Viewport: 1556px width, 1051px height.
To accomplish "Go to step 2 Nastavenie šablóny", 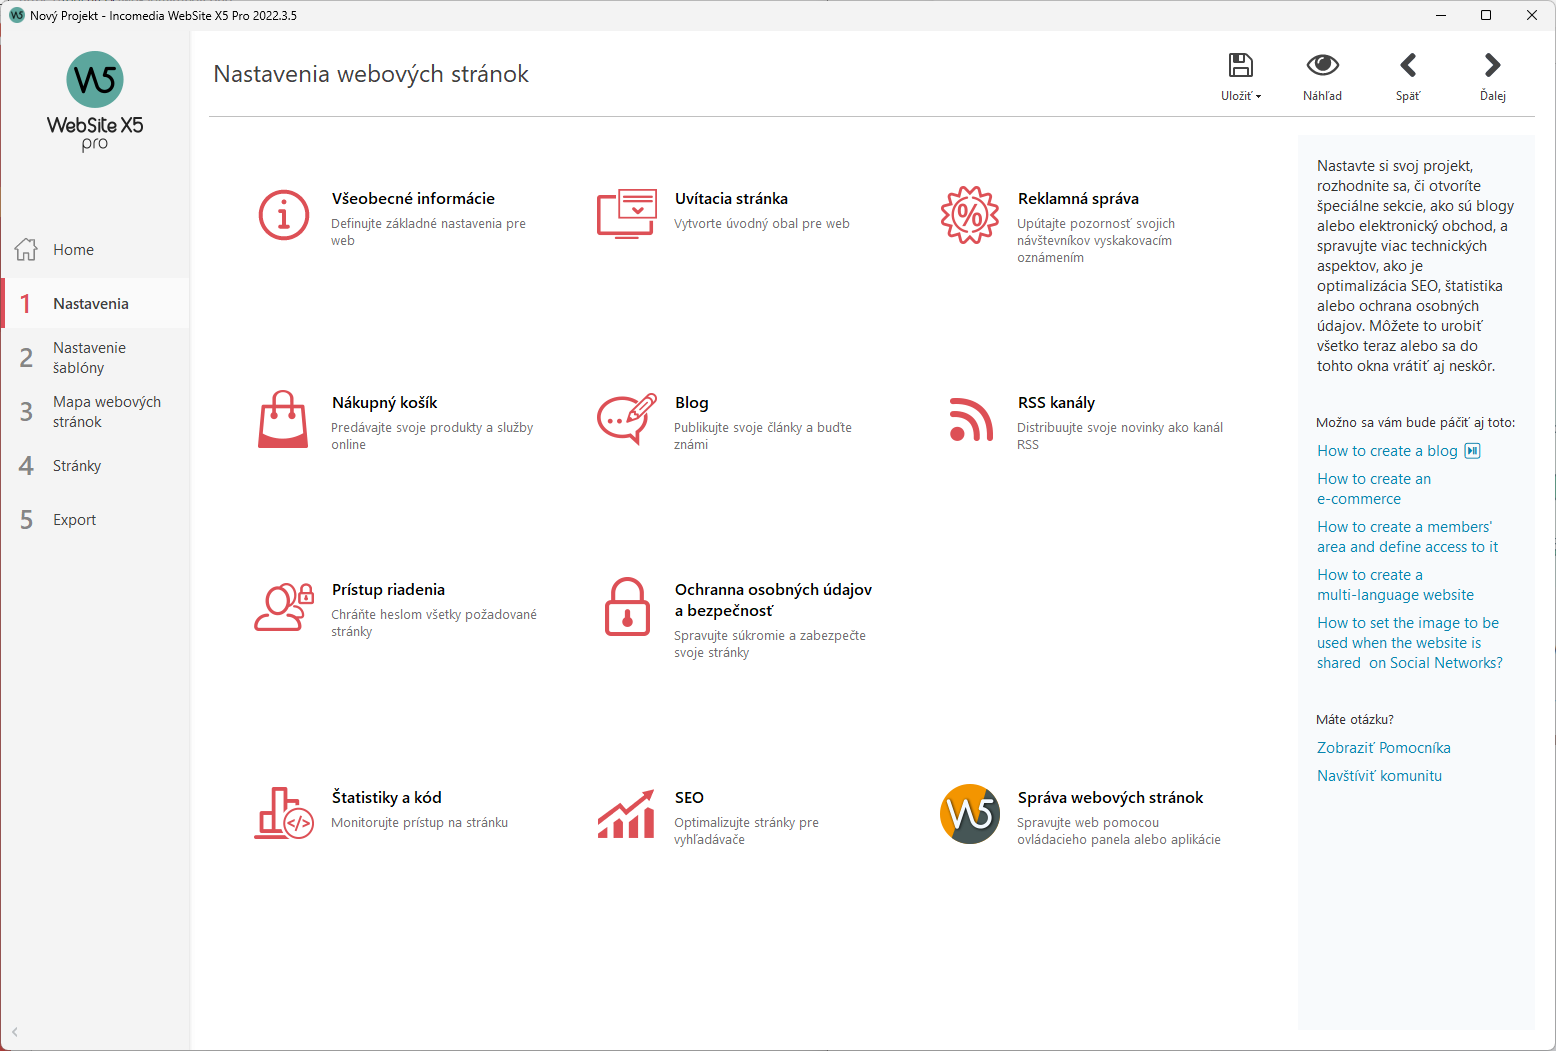I will coord(95,358).
